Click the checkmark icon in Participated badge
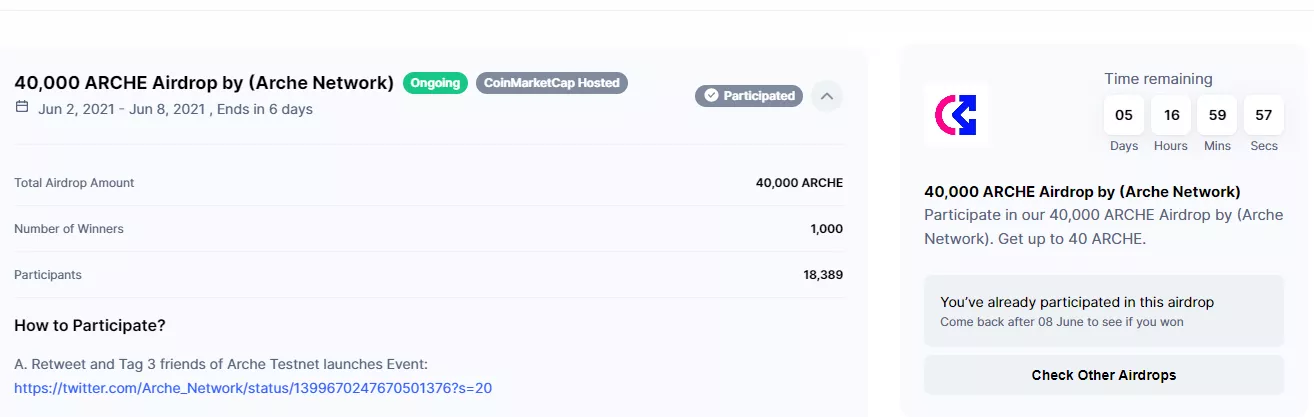Image resolution: width=1314 pixels, height=417 pixels. (711, 96)
